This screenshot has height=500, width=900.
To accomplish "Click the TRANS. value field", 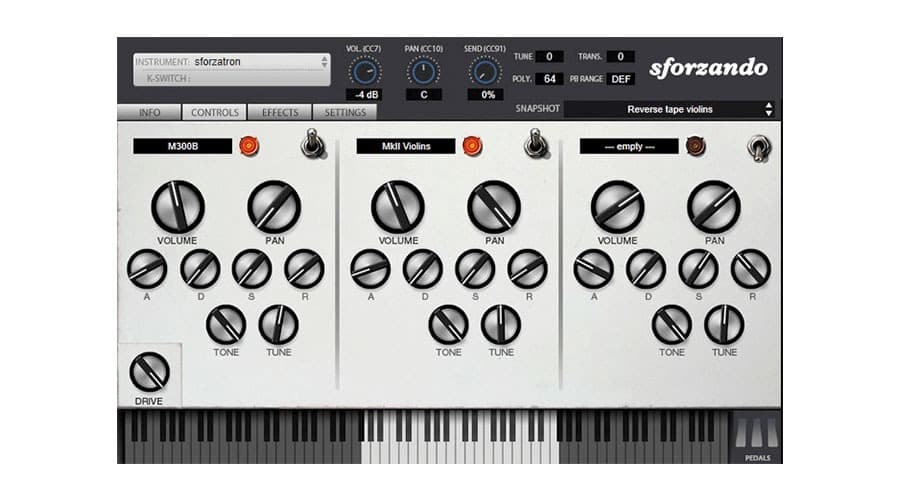I will pyautogui.click(x=620, y=56).
